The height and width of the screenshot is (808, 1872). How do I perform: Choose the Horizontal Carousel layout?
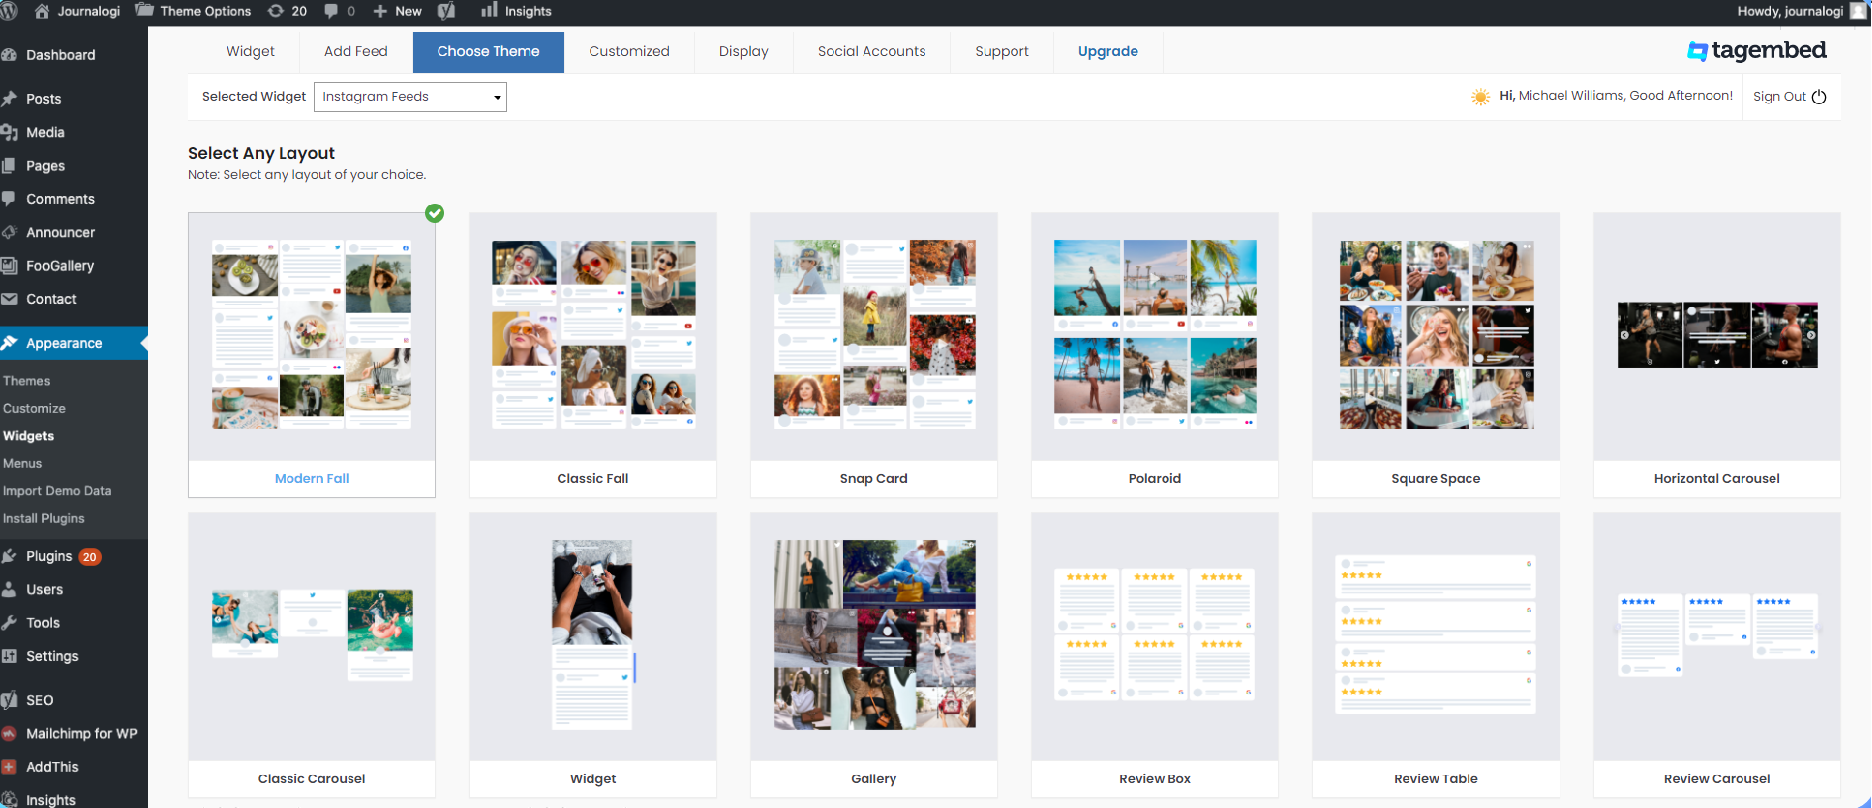point(1717,336)
